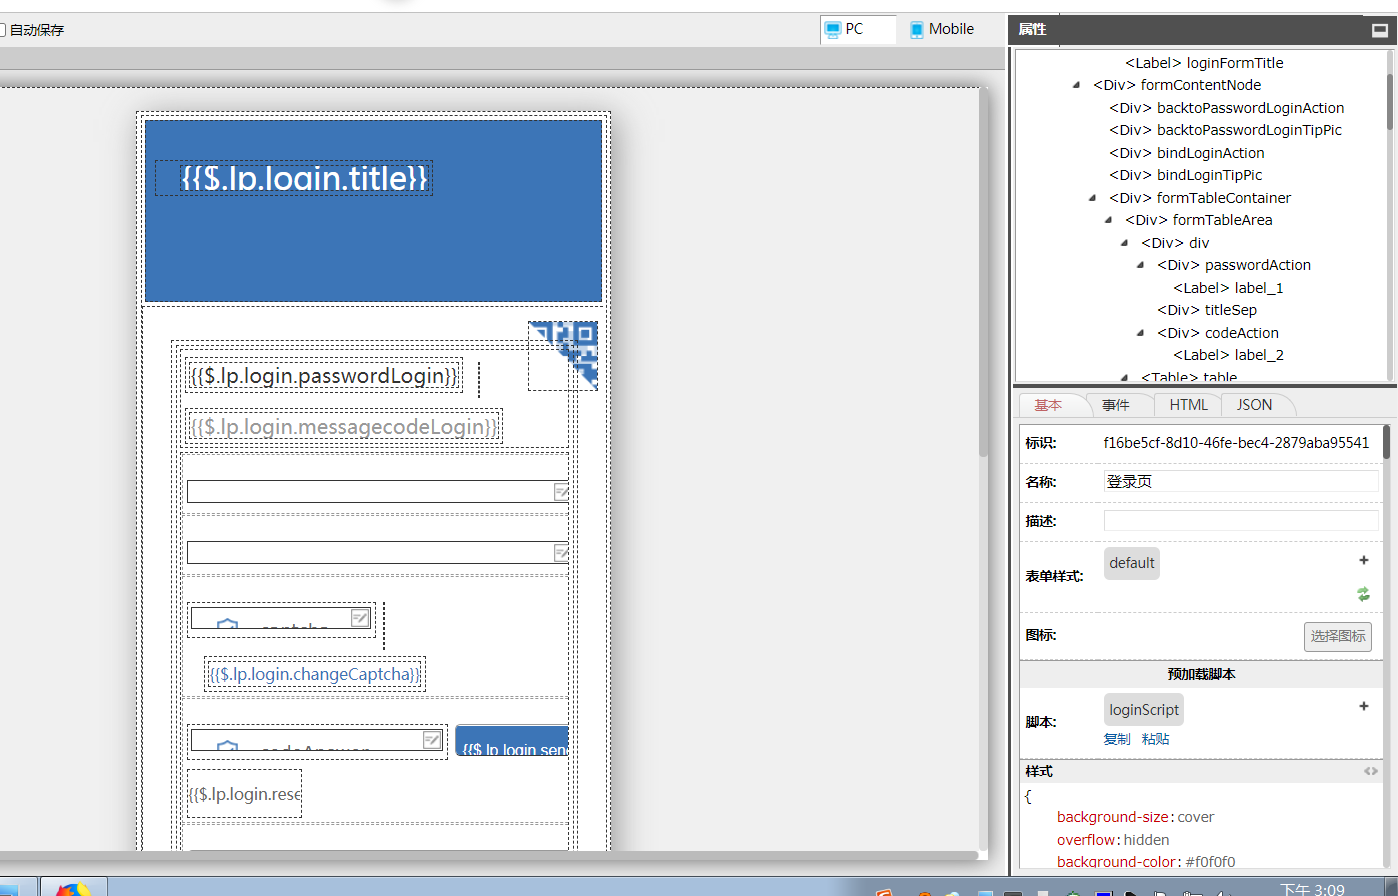Click the 名称 input containing 登录页
Image resolution: width=1398 pixels, height=896 pixels.
(x=1241, y=481)
